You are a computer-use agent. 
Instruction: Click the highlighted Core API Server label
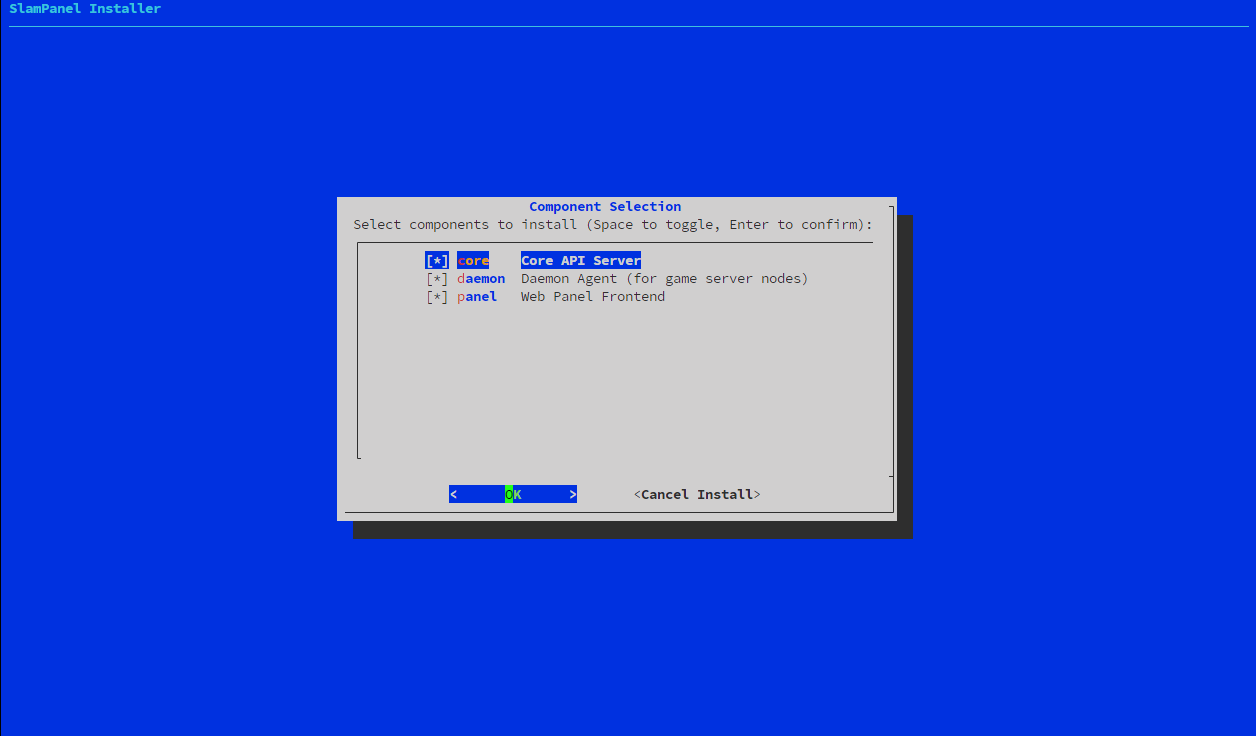click(580, 260)
